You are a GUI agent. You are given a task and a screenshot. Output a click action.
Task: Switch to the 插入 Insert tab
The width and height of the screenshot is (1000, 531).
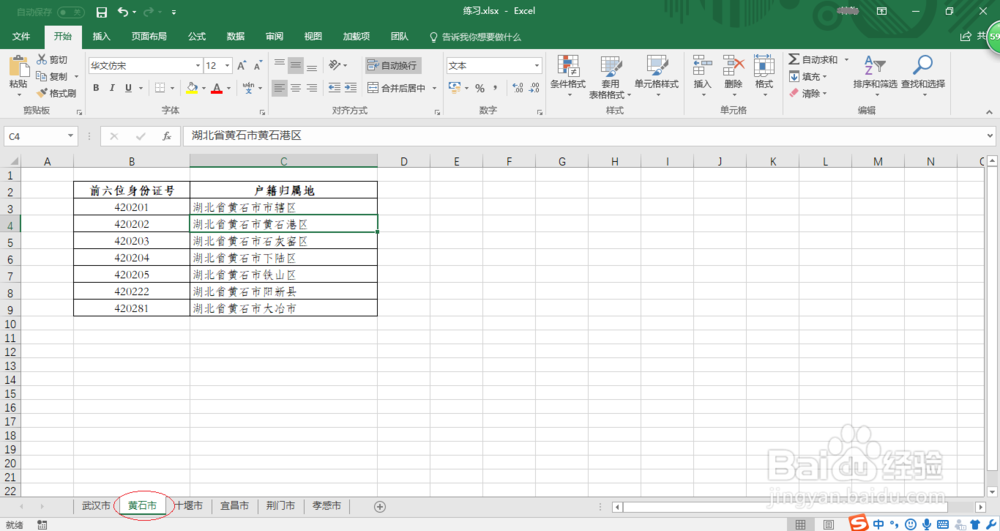(x=101, y=36)
